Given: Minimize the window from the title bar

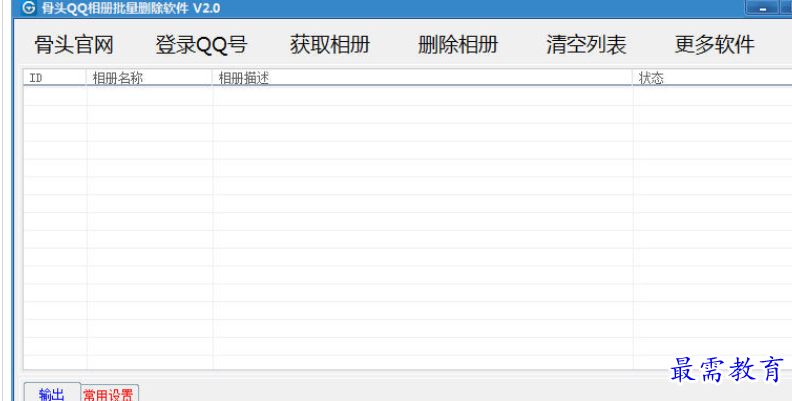Looking at the screenshot, I should [763, 8].
